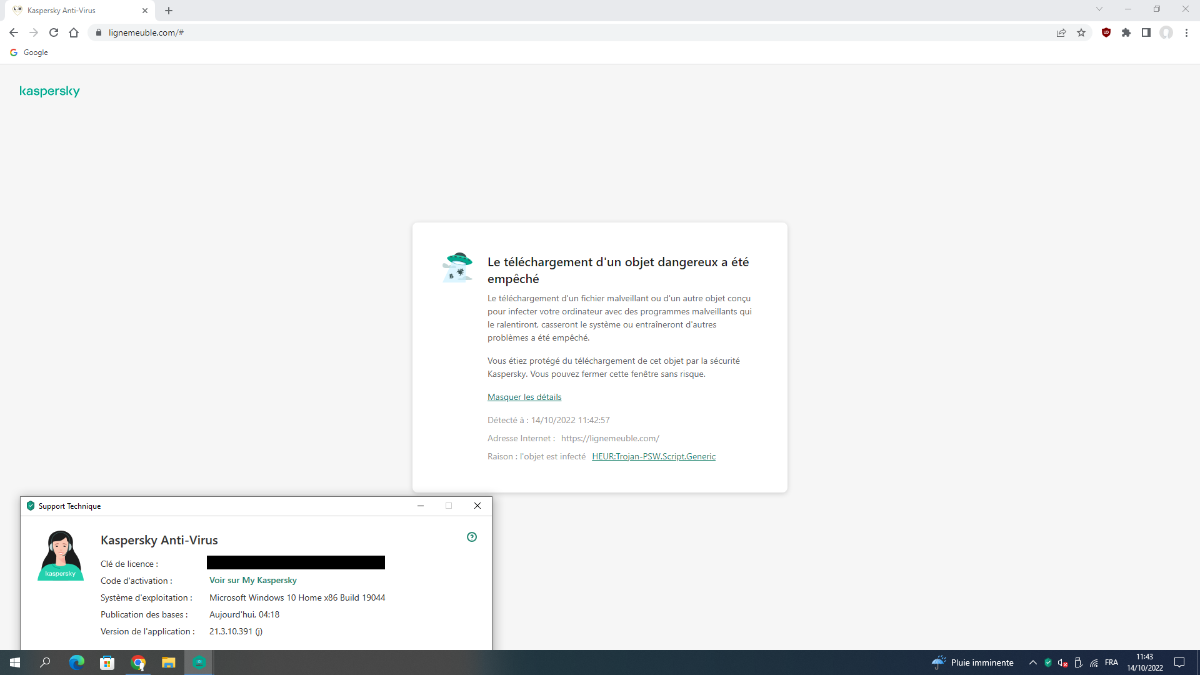Expand the tab search chevron
The image size is (1200, 675).
1099,9
